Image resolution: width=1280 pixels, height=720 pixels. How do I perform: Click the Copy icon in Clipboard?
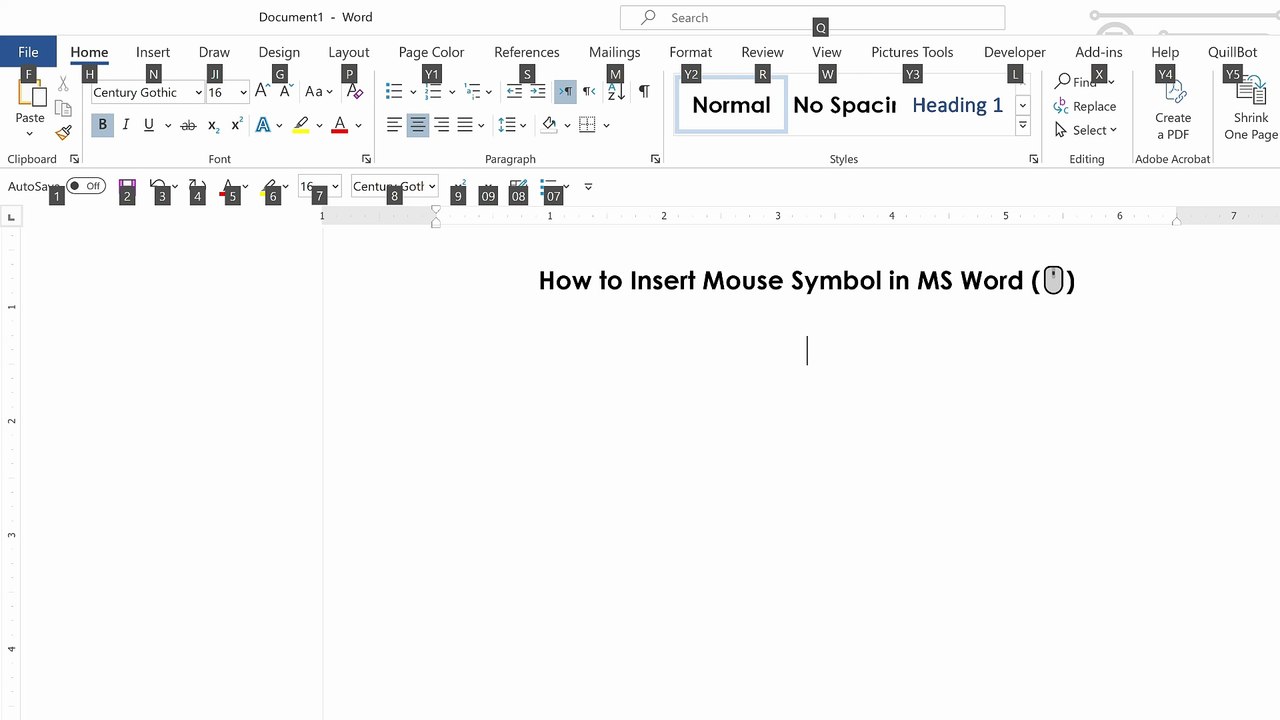pos(64,109)
